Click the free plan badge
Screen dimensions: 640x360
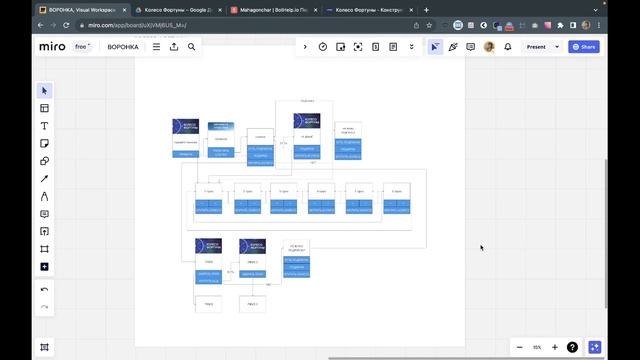[x=82, y=47]
